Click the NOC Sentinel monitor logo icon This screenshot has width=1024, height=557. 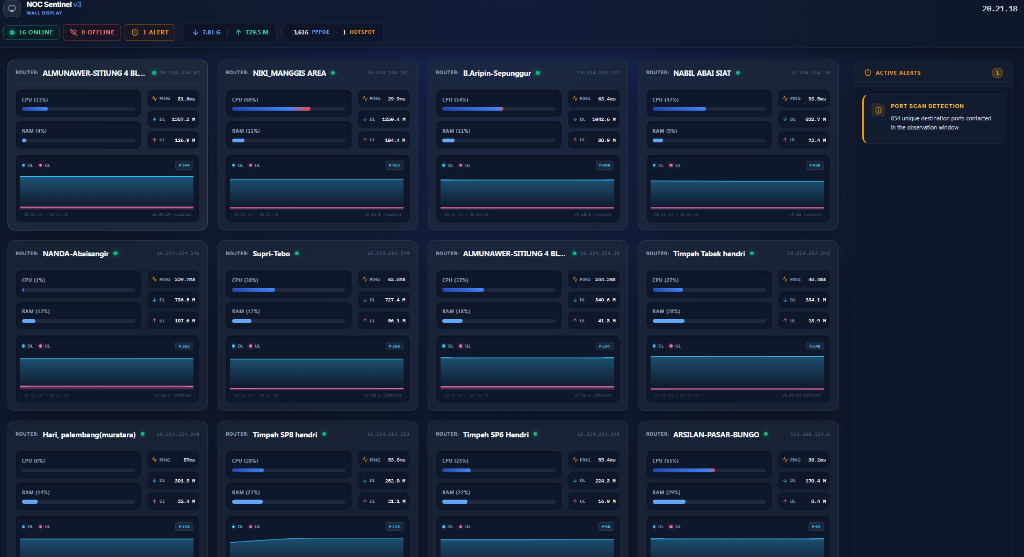(x=12, y=8)
